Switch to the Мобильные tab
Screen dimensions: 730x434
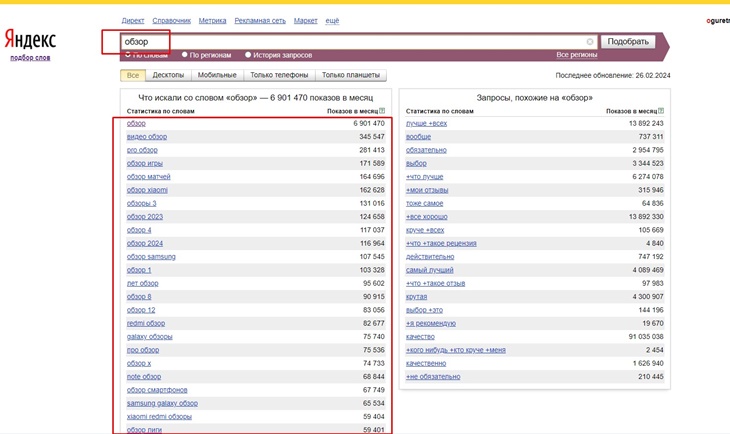pos(217,75)
